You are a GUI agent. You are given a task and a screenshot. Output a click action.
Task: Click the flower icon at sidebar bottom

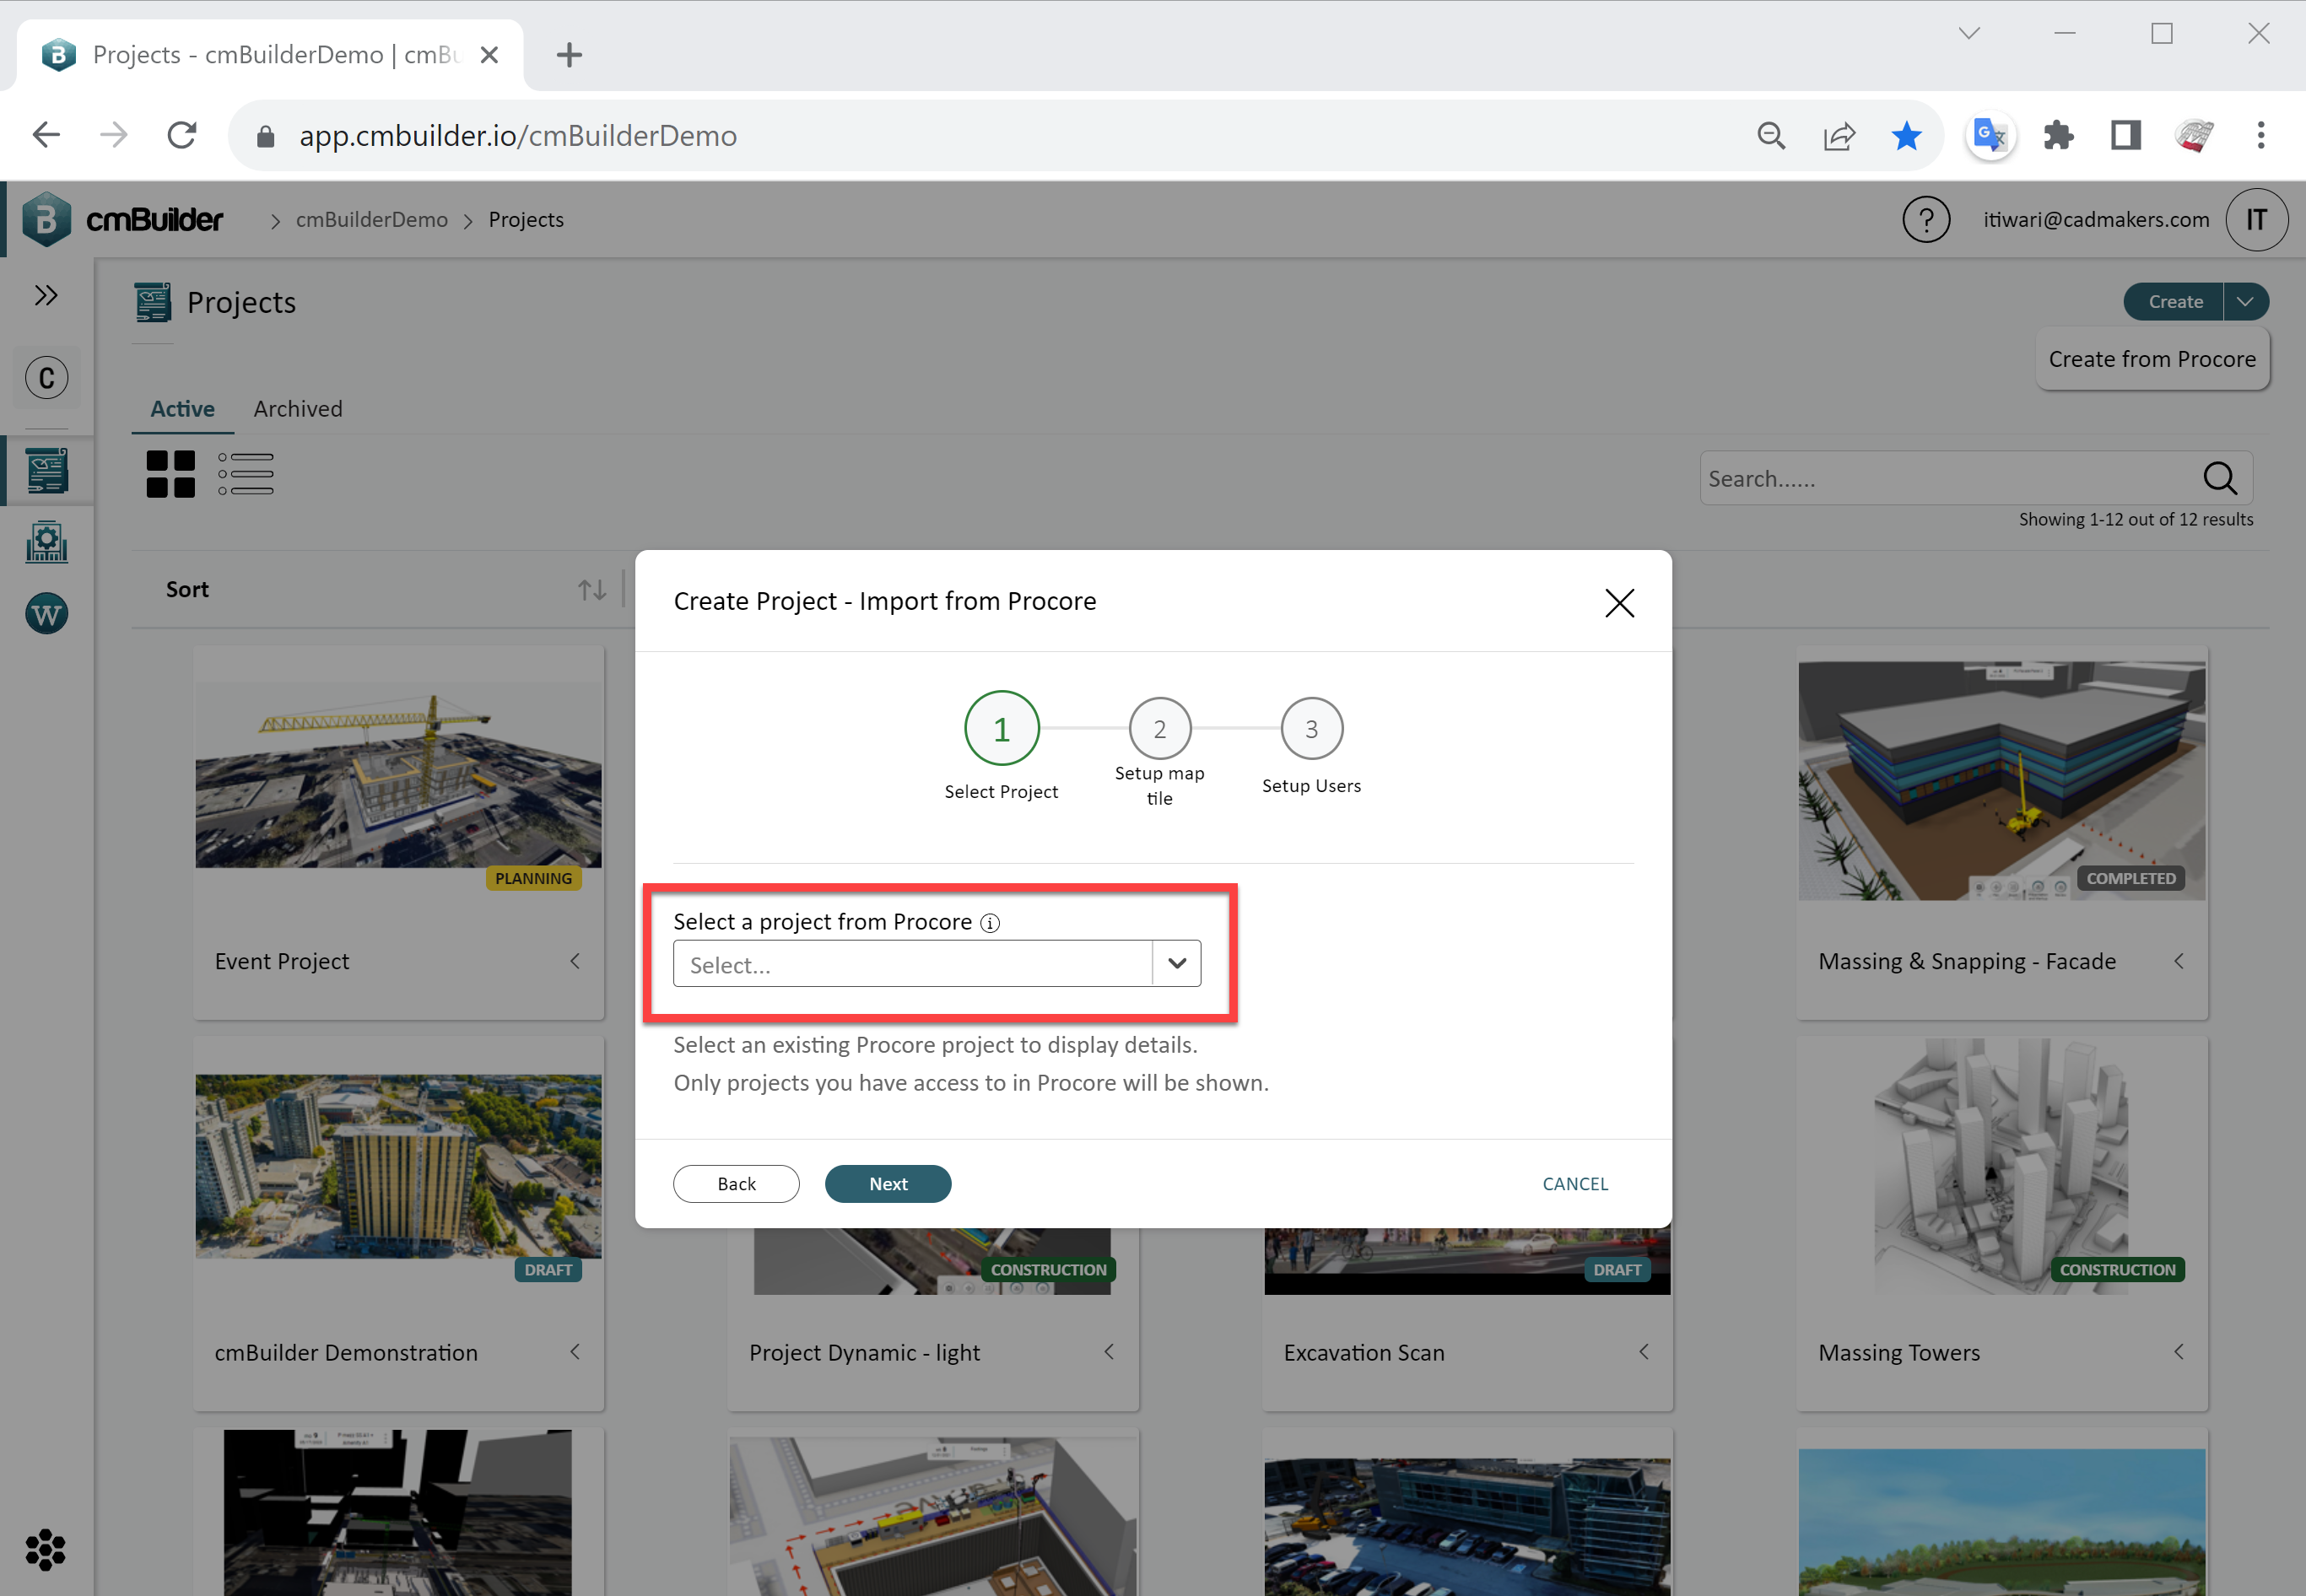[45, 1550]
